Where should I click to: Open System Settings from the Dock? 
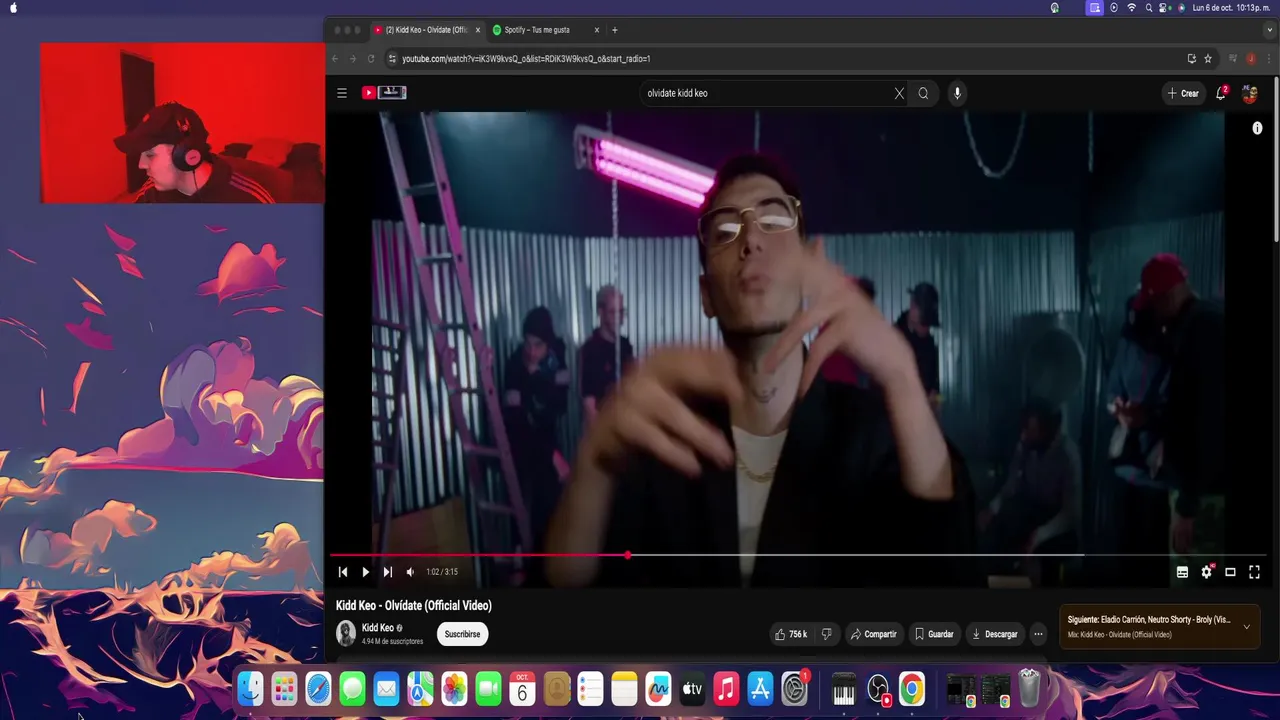tap(795, 689)
